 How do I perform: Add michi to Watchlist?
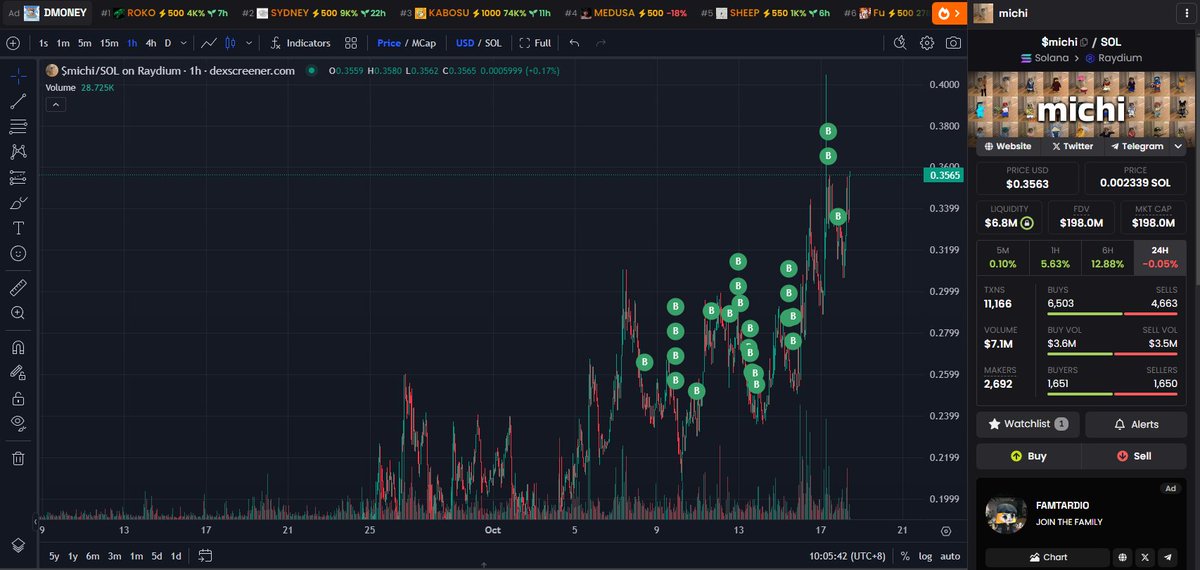[x=1028, y=424]
